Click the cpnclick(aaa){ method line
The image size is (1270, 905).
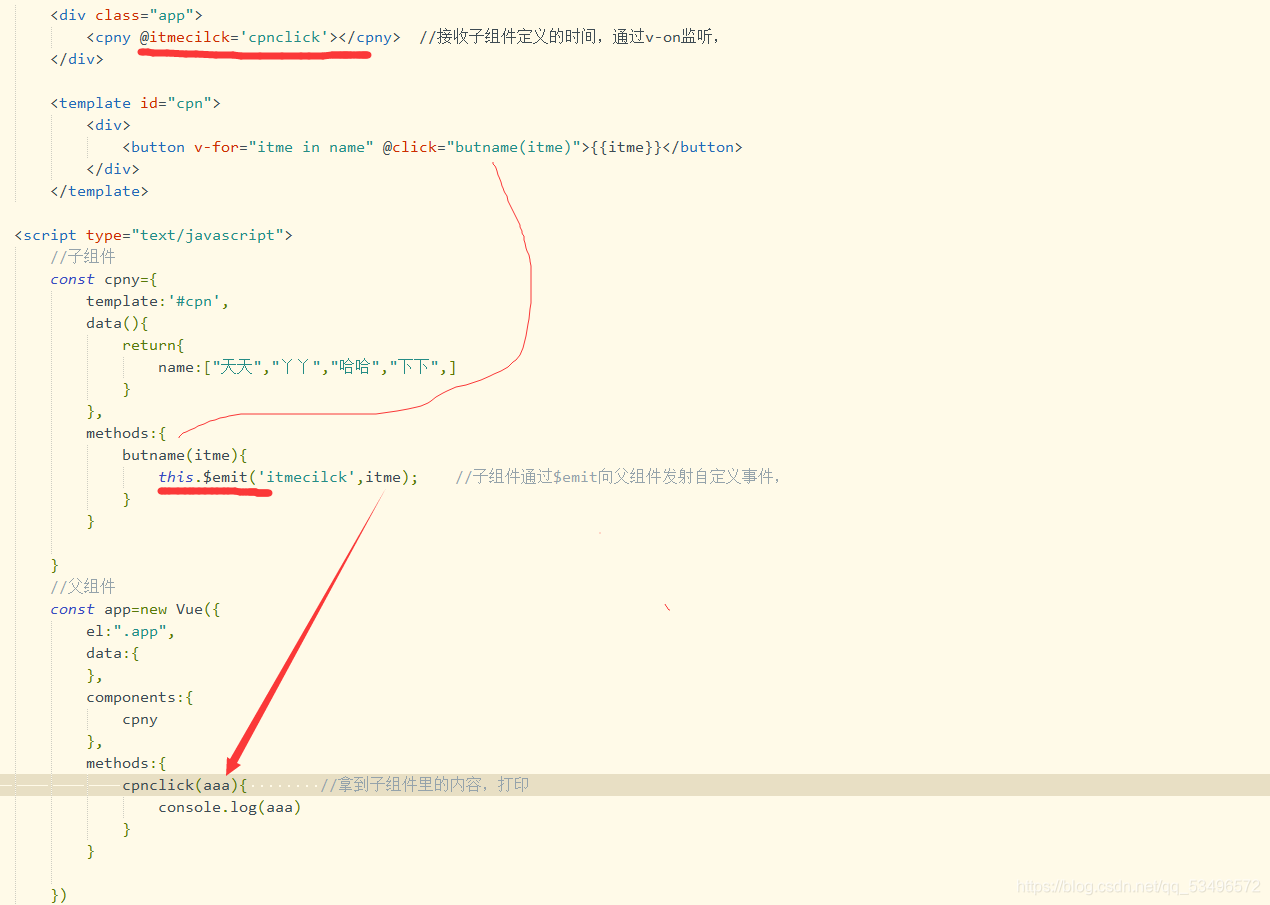pos(184,785)
